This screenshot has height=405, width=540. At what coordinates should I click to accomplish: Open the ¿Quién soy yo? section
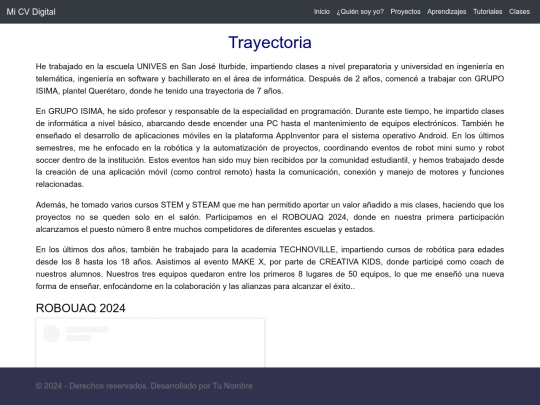point(360,12)
